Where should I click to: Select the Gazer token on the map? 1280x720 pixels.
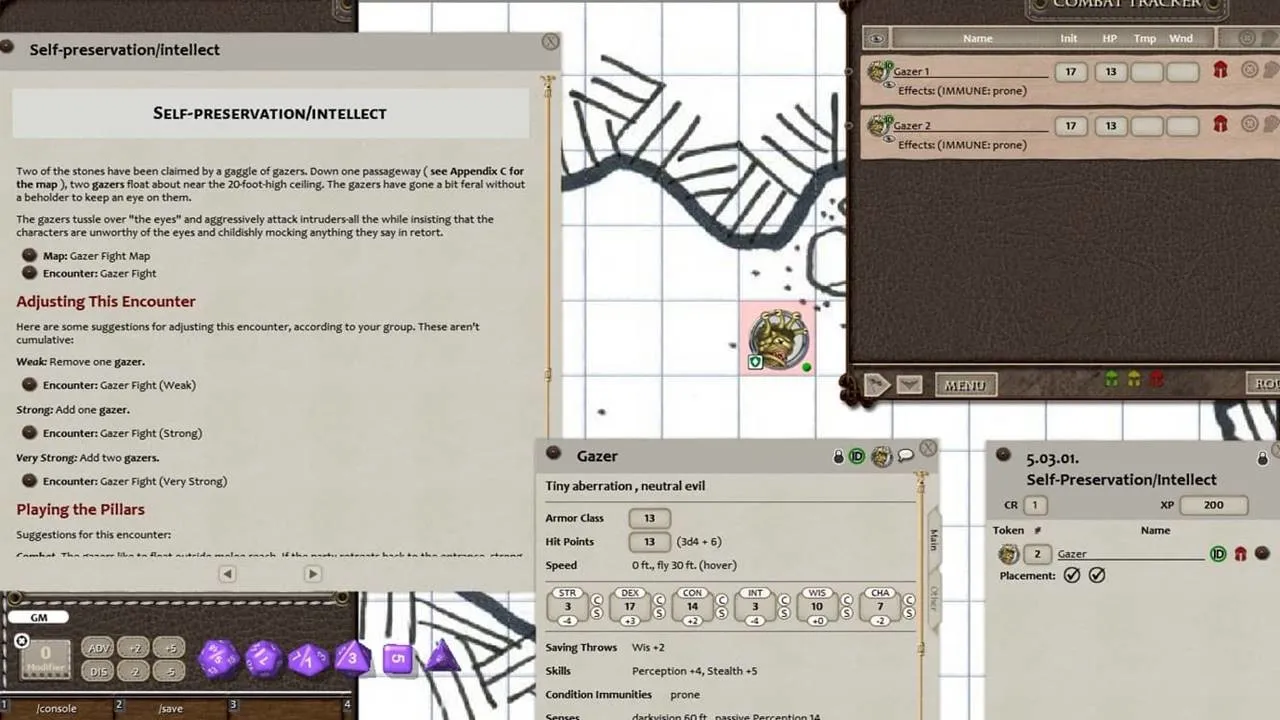778,338
